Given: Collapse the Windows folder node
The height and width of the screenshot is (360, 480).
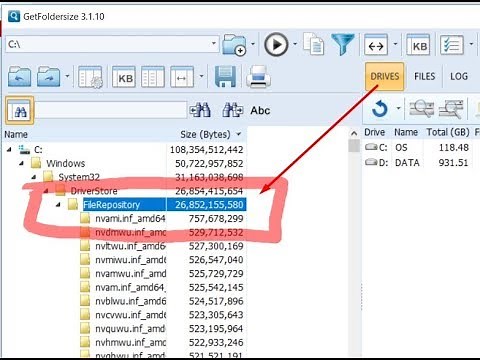Looking at the screenshot, I should point(22,163).
